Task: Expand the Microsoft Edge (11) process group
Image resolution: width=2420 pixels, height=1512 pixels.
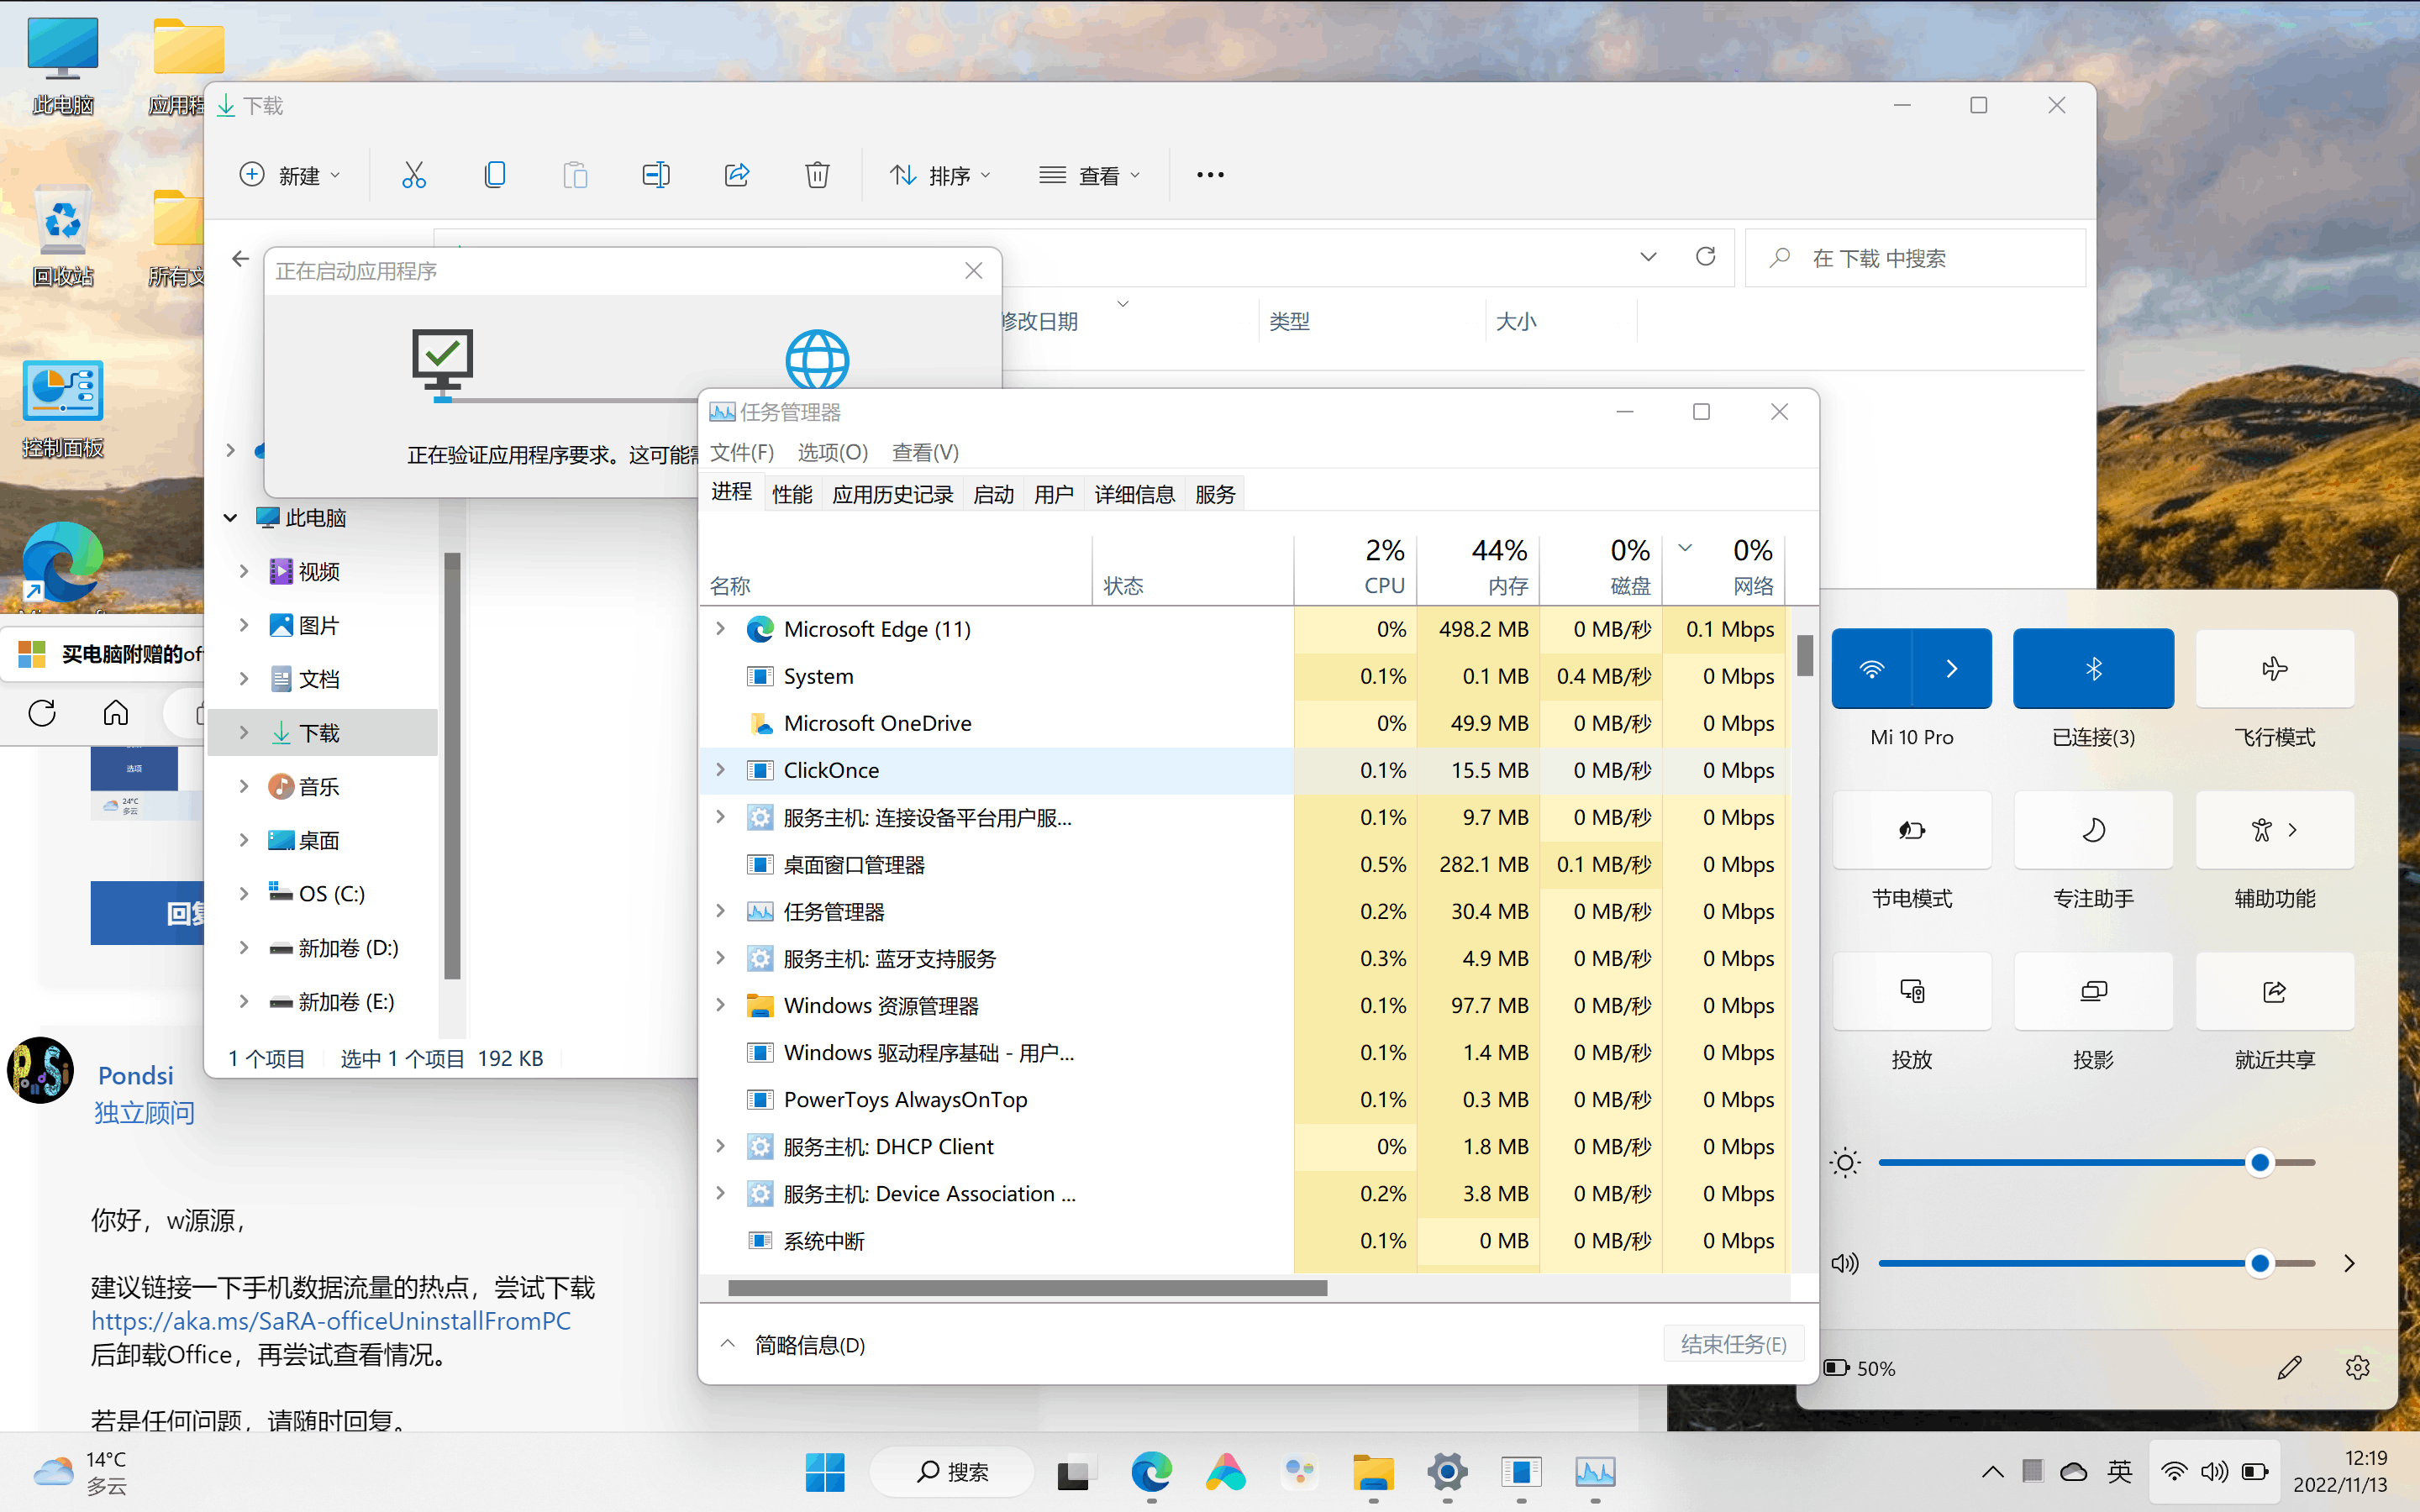Action: (720, 629)
